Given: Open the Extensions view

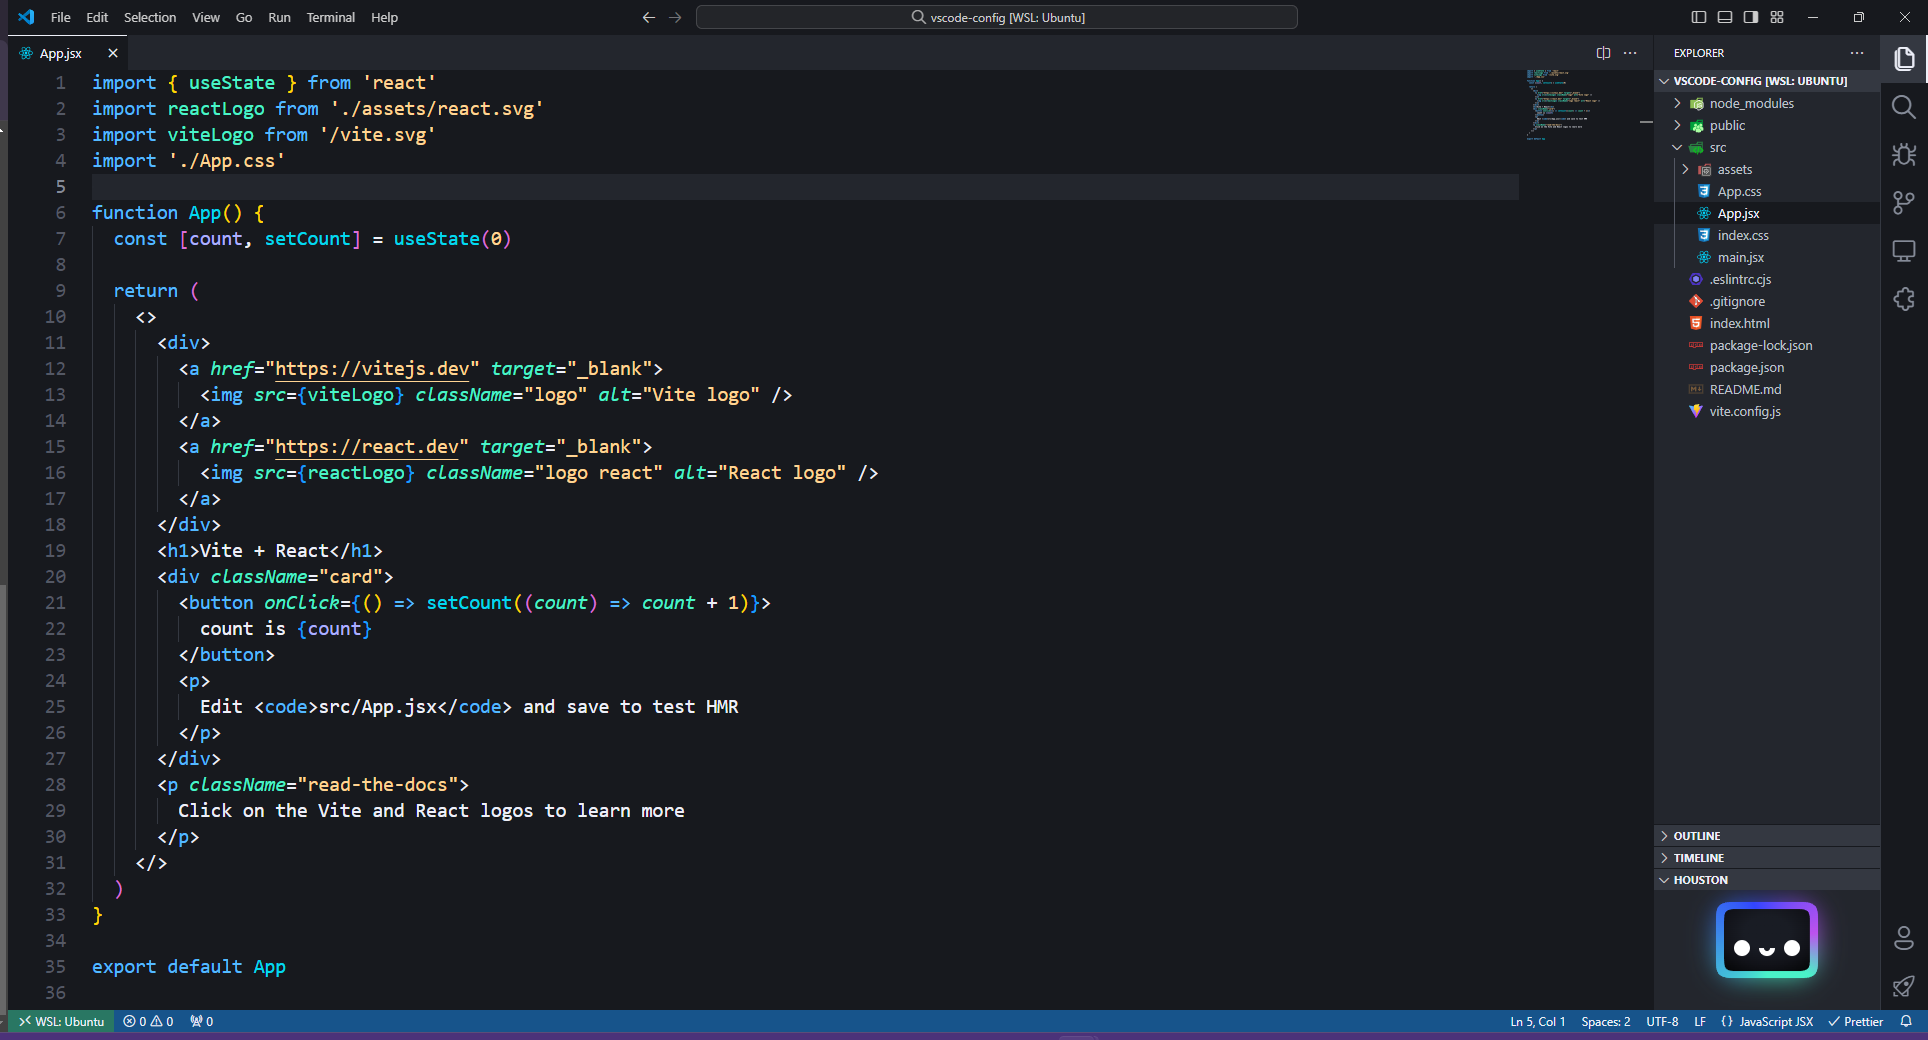Looking at the screenshot, I should point(1903,299).
